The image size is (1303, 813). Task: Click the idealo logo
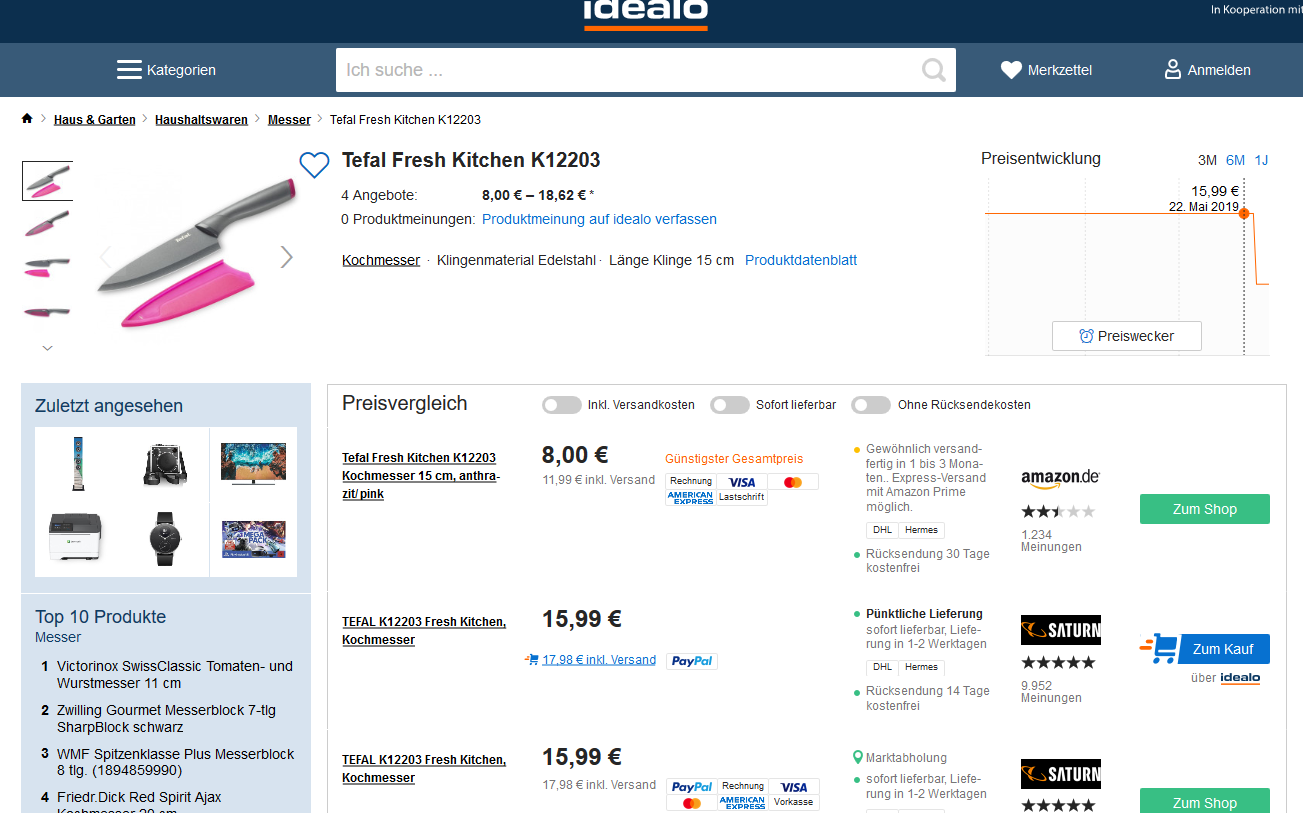tap(645, 12)
